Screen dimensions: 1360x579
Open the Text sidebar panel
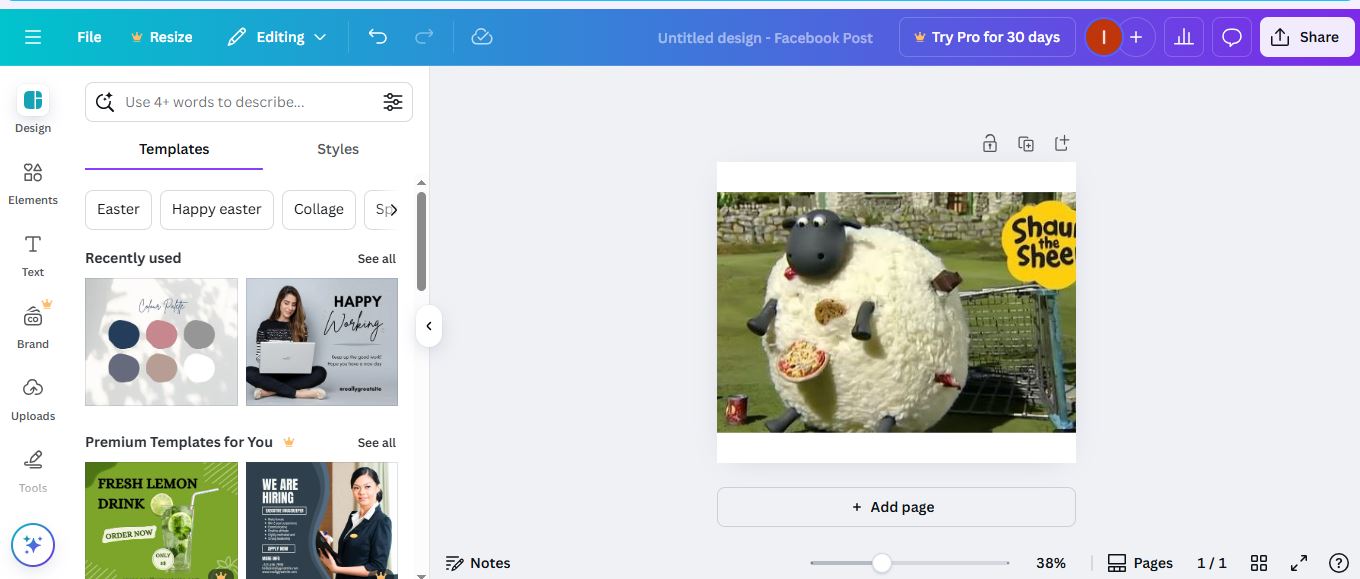click(x=33, y=255)
